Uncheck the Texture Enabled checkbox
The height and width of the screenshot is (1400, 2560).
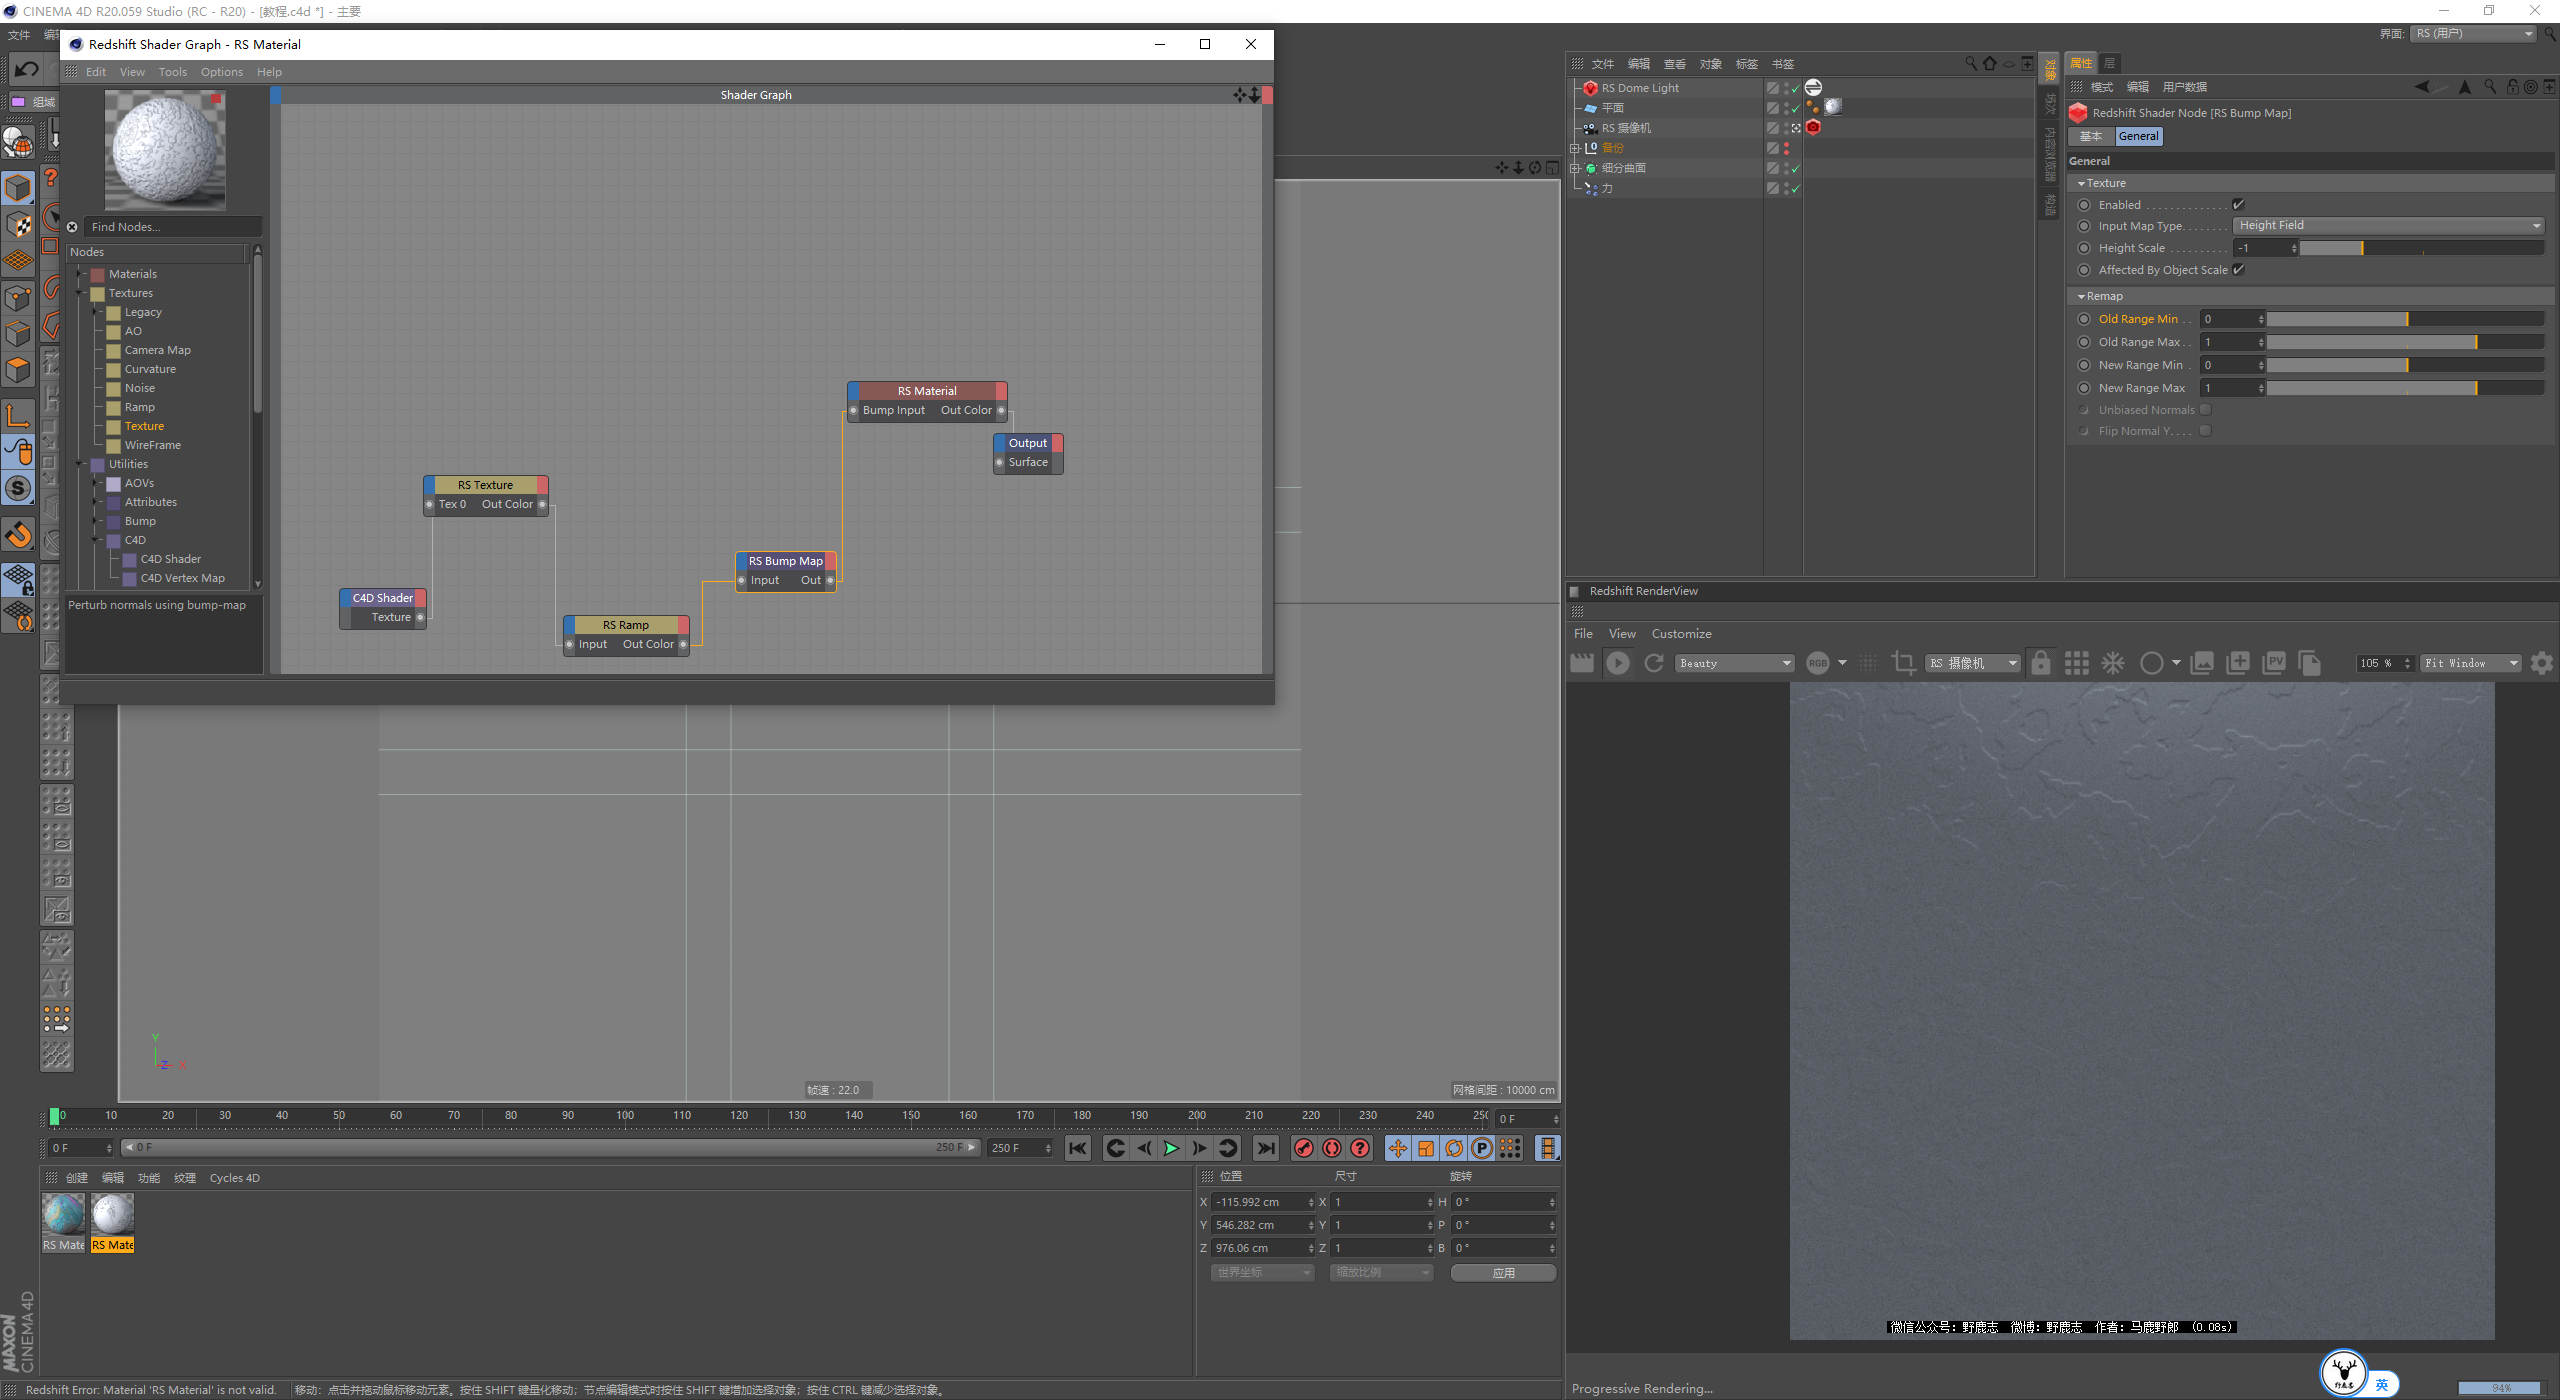click(2238, 205)
